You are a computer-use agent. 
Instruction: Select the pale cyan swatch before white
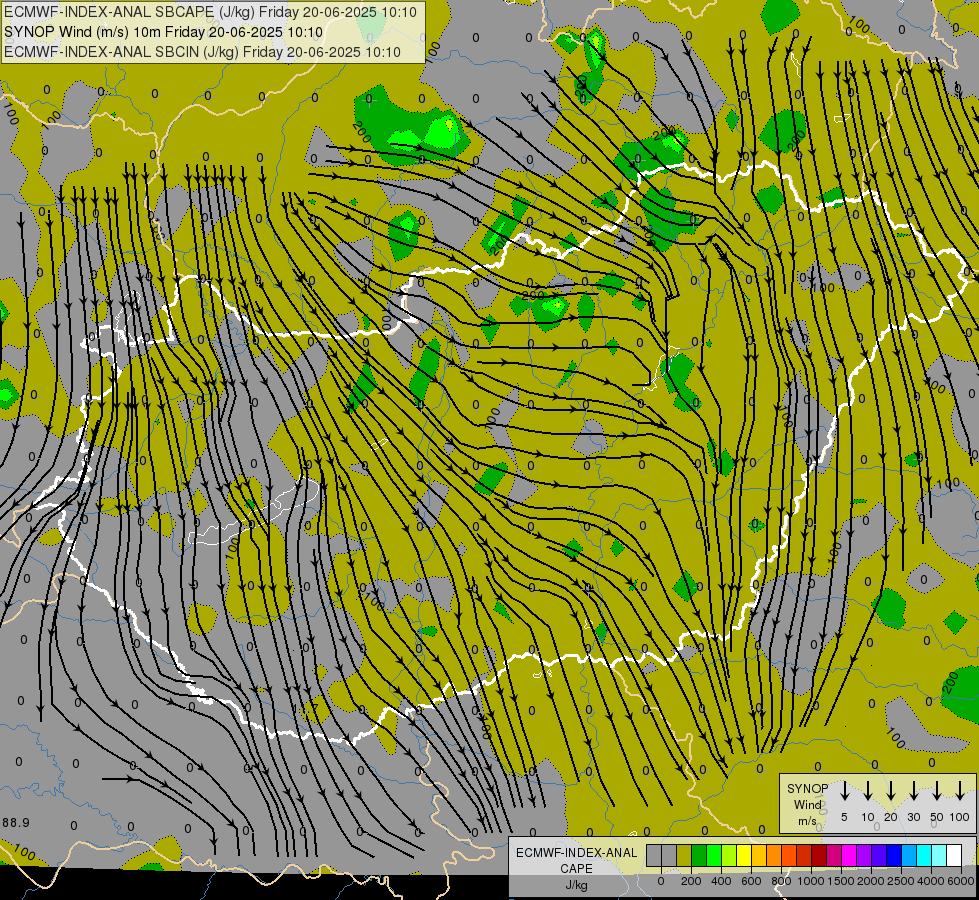940,855
